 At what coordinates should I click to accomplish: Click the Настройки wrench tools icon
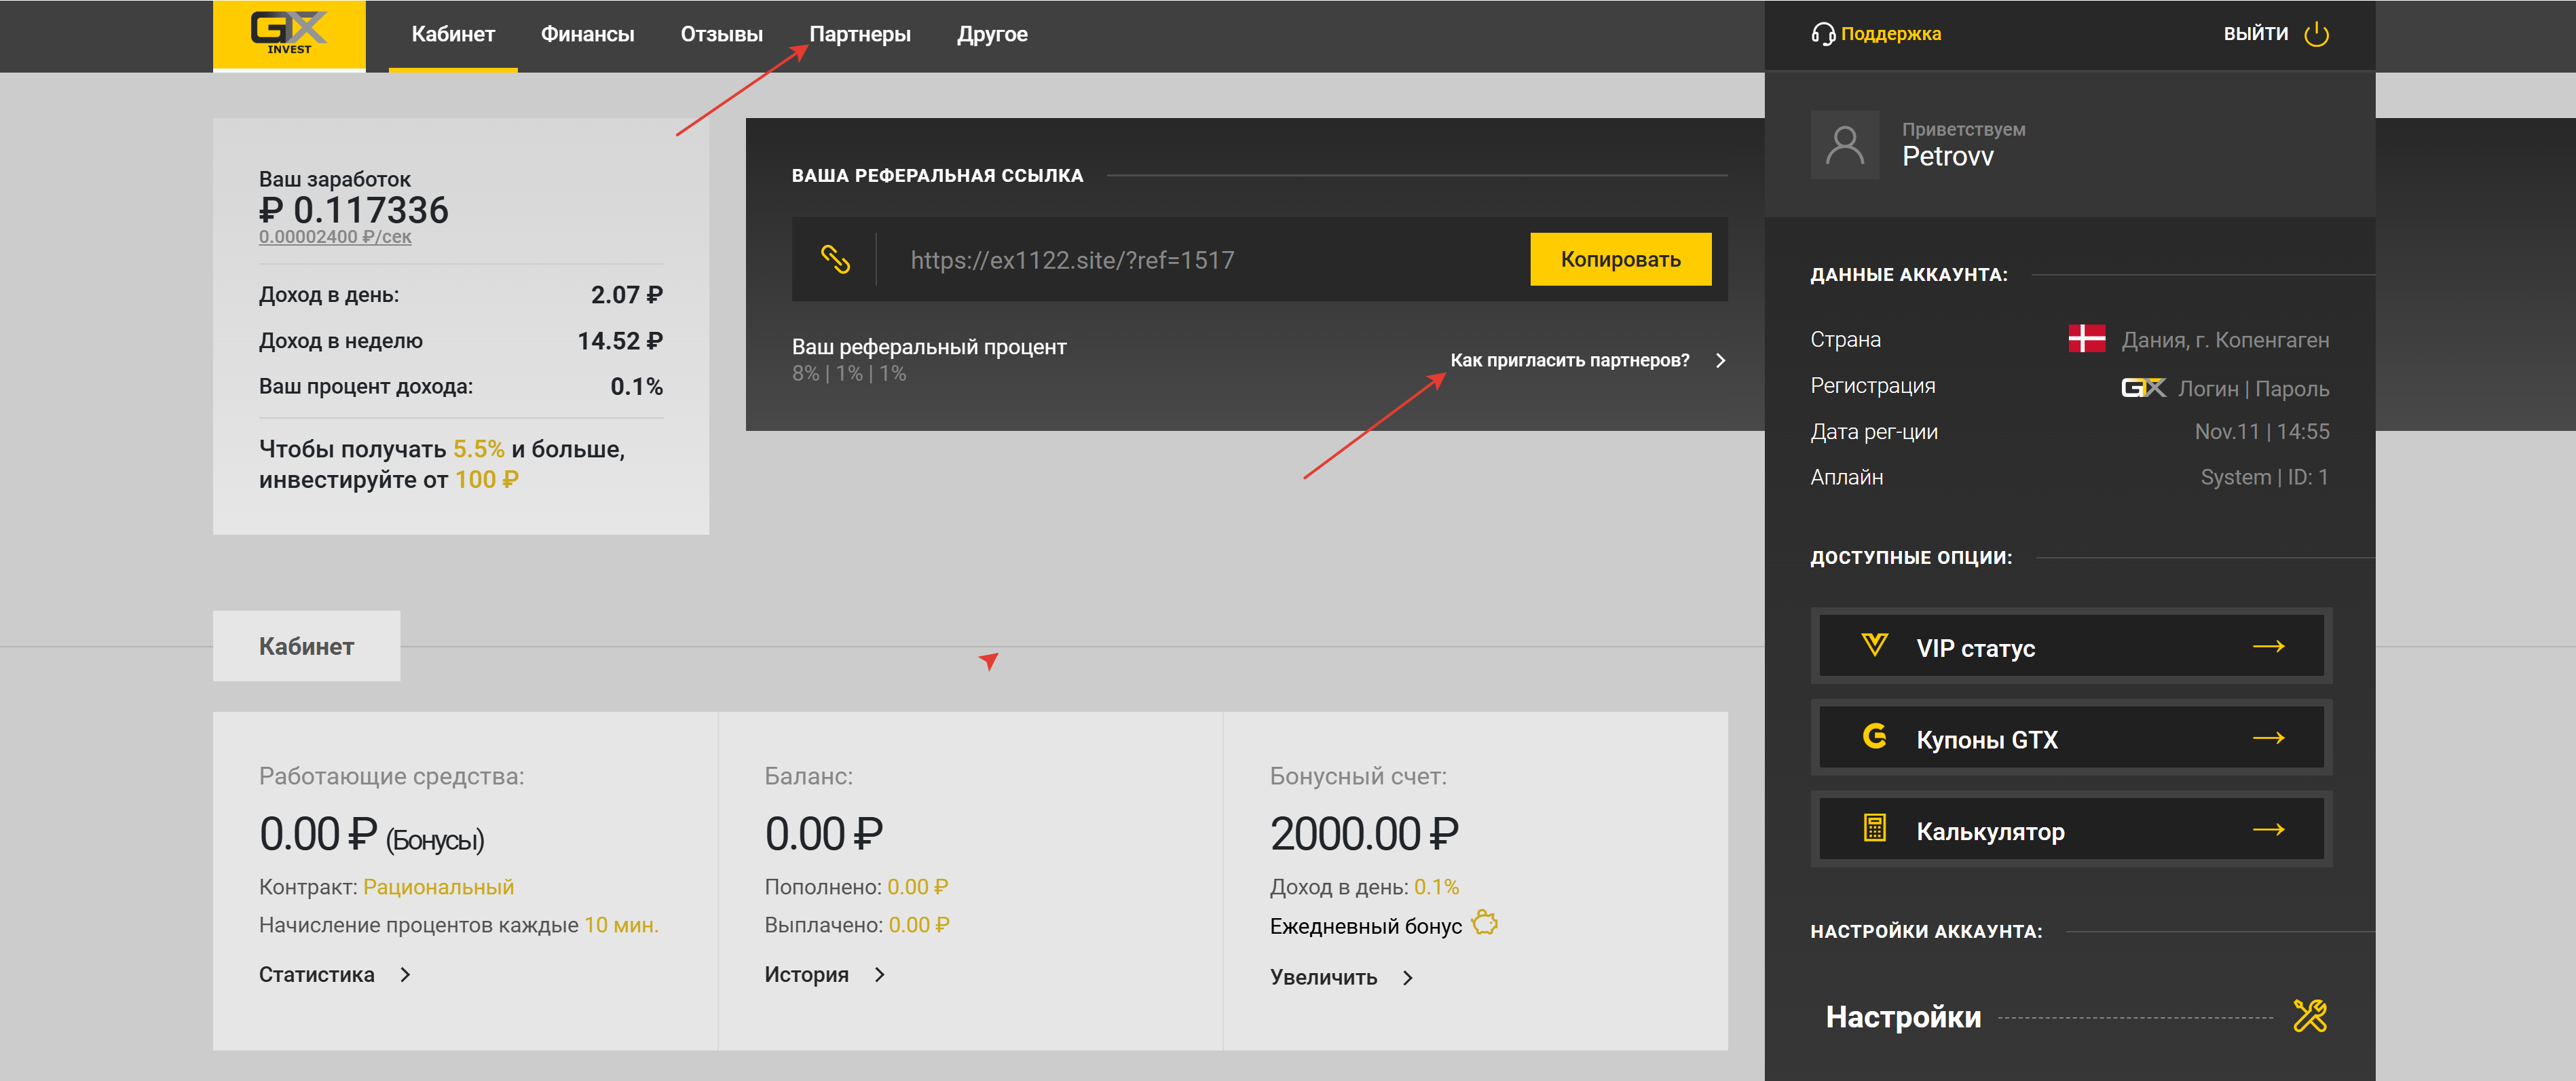click(2310, 1016)
